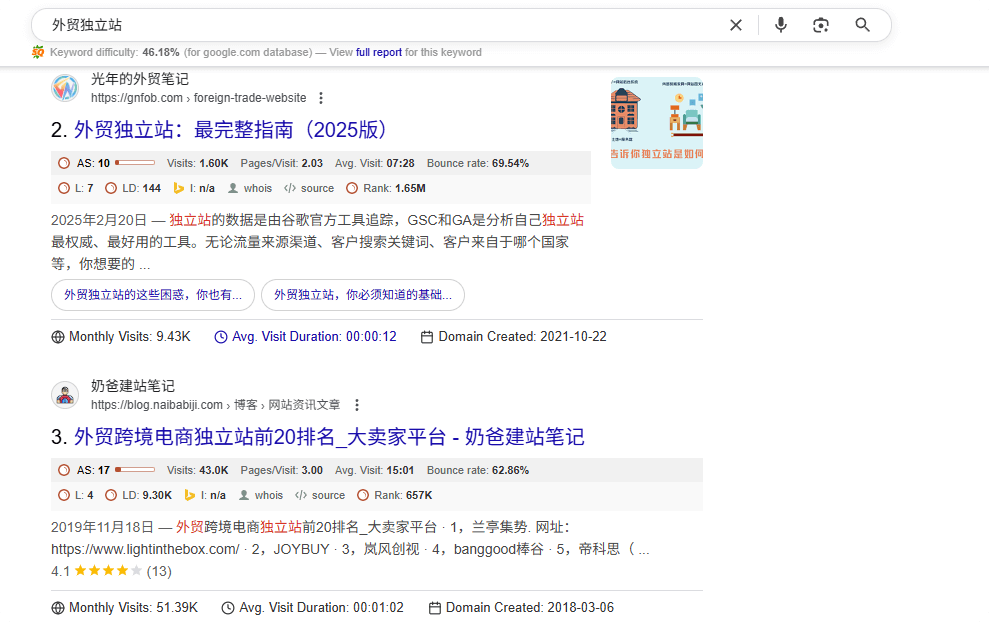Start voice search with the microphone icon
This screenshot has width=989, height=622.
pos(781,25)
